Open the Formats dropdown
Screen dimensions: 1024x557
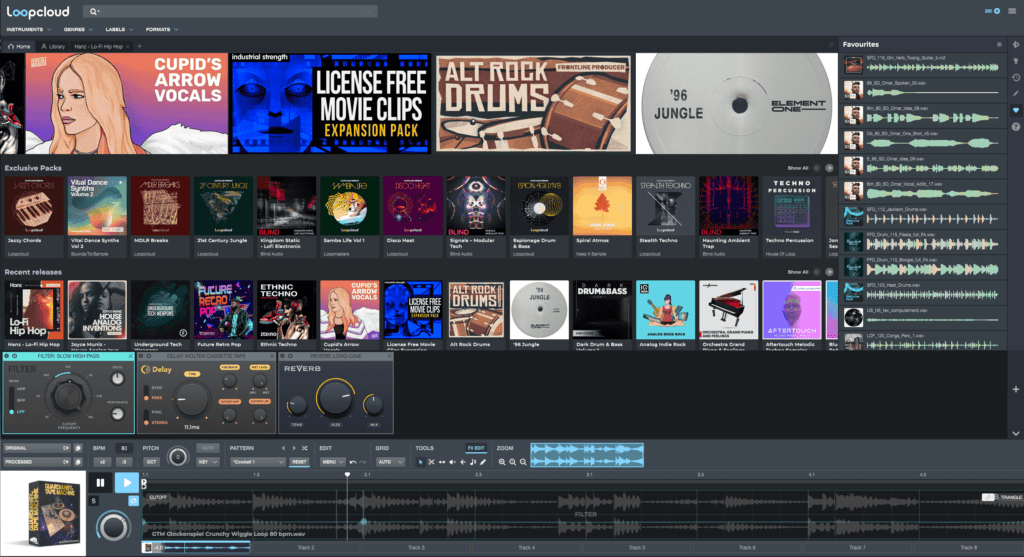click(x=161, y=29)
